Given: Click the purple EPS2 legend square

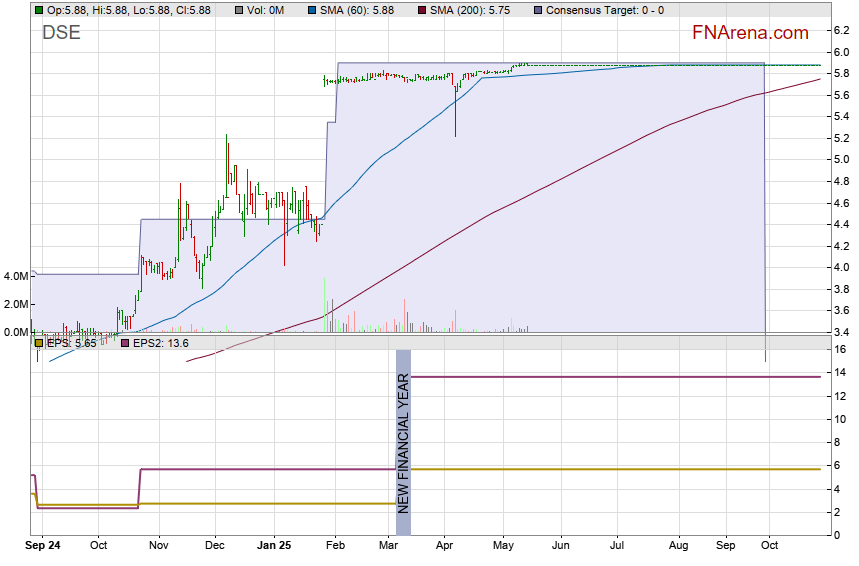Looking at the screenshot, I should pos(125,343).
